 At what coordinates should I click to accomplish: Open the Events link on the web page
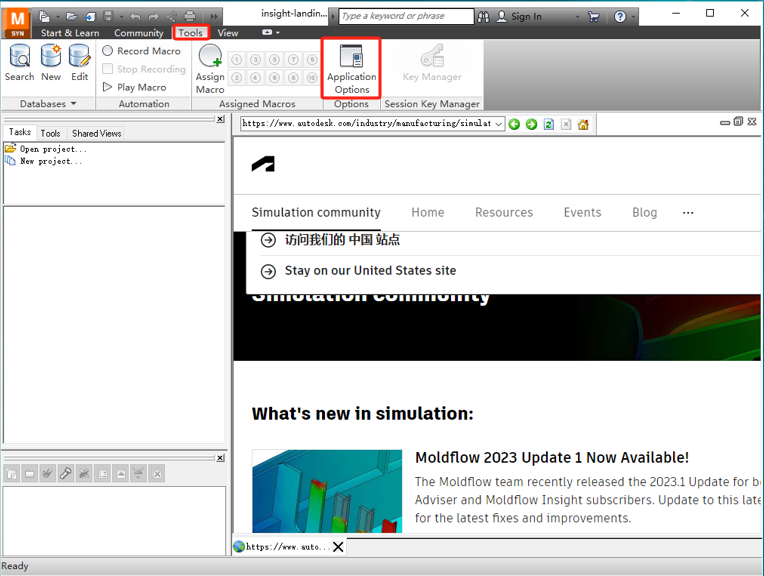pos(582,212)
